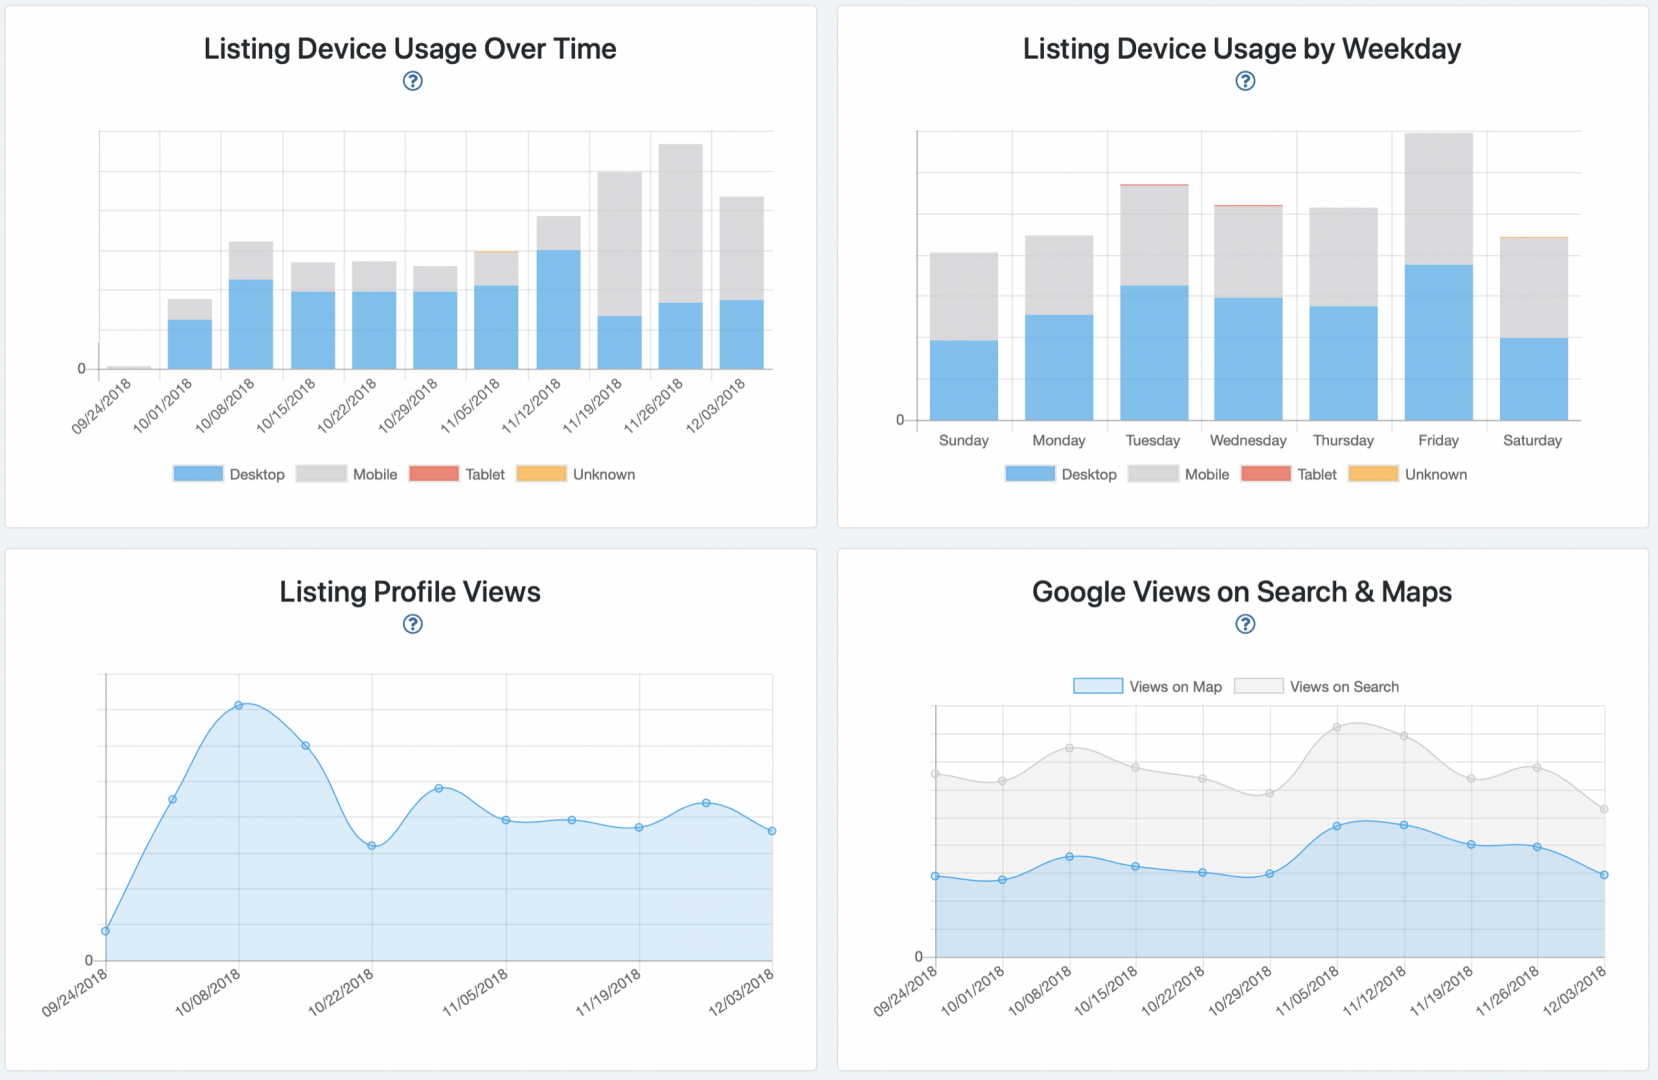Click the Friday bar in Weekday chart
Image resolution: width=1658 pixels, height=1080 pixels.
(1438, 277)
